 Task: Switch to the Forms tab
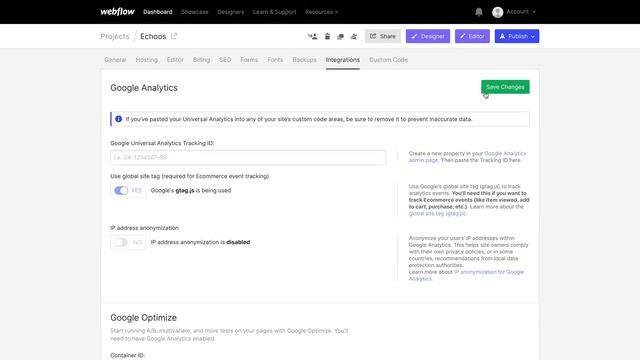(249, 60)
